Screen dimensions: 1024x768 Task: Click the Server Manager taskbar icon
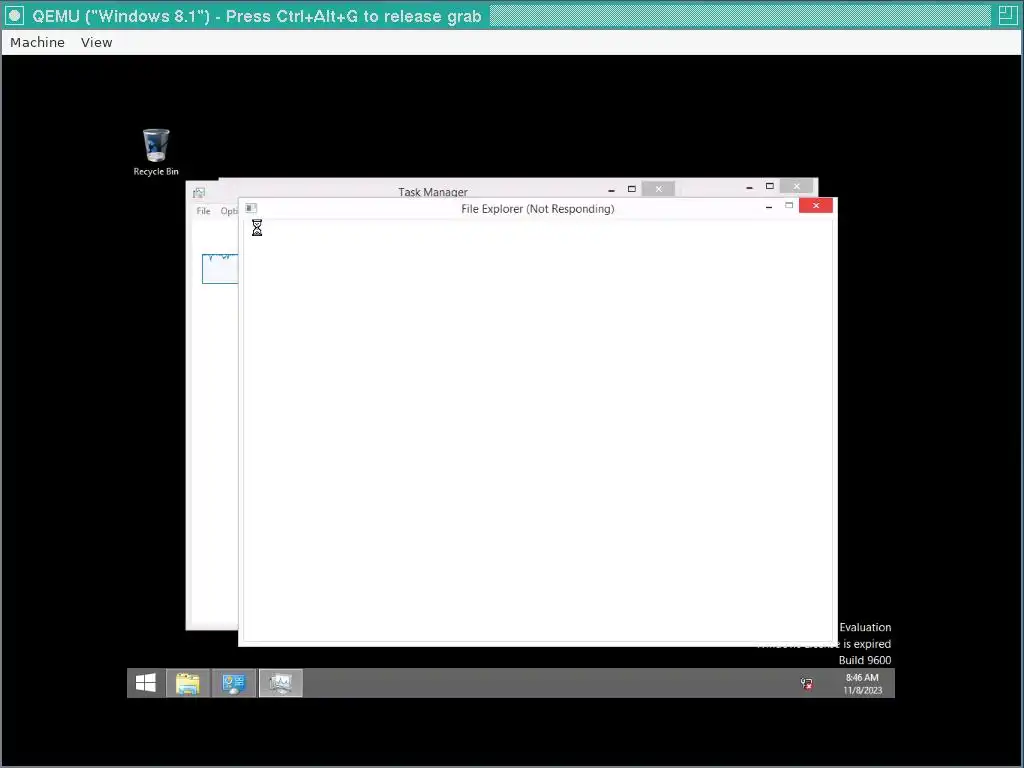[234, 683]
